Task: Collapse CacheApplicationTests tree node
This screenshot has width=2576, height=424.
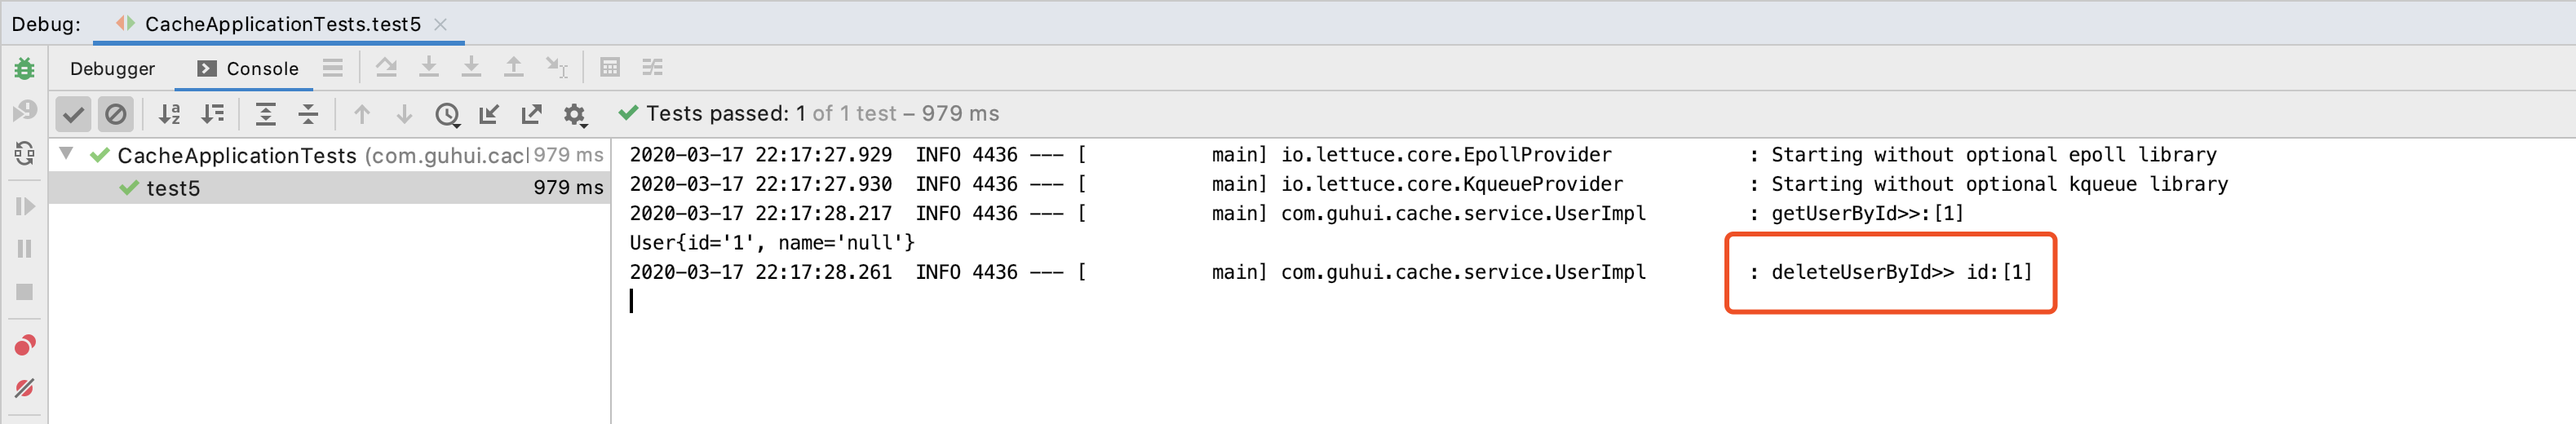Action: pyautogui.click(x=66, y=154)
